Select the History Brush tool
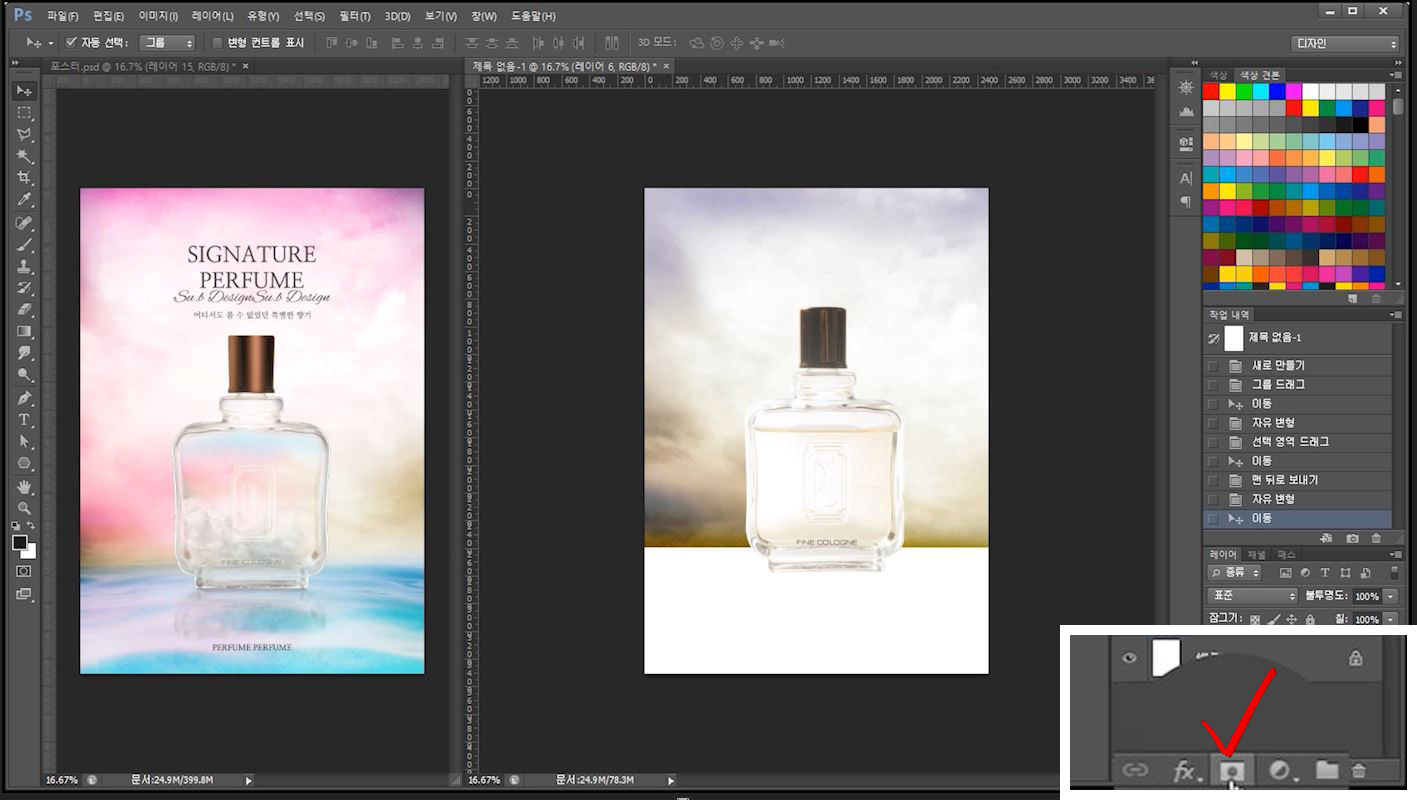 coord(24,288)
